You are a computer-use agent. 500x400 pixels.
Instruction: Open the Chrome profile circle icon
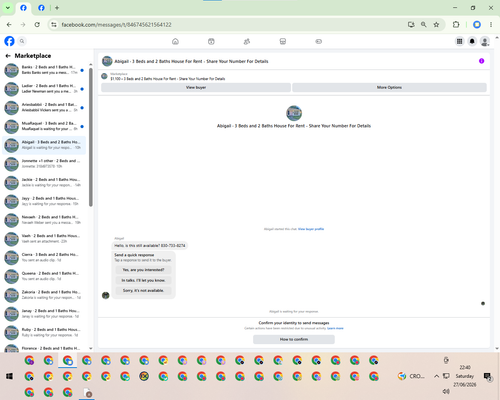(x=477, y=25)
